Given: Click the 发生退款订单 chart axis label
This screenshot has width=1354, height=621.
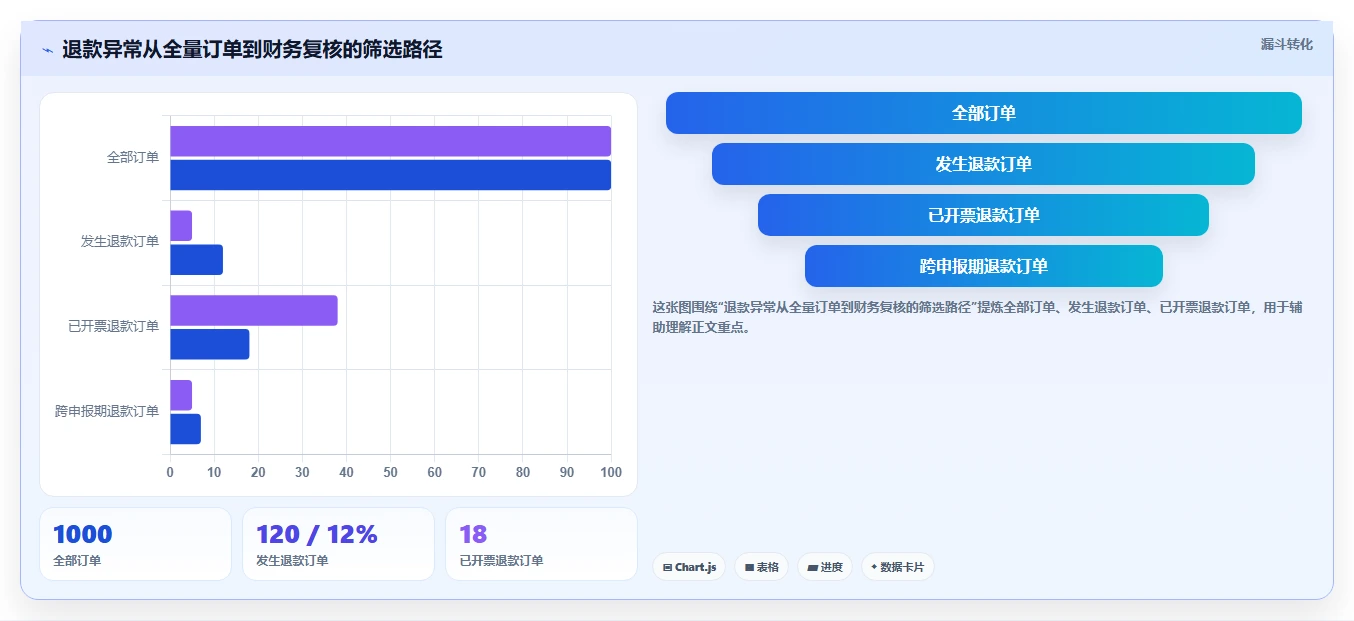Looking at the screenshot, I should tap(120, 242).
